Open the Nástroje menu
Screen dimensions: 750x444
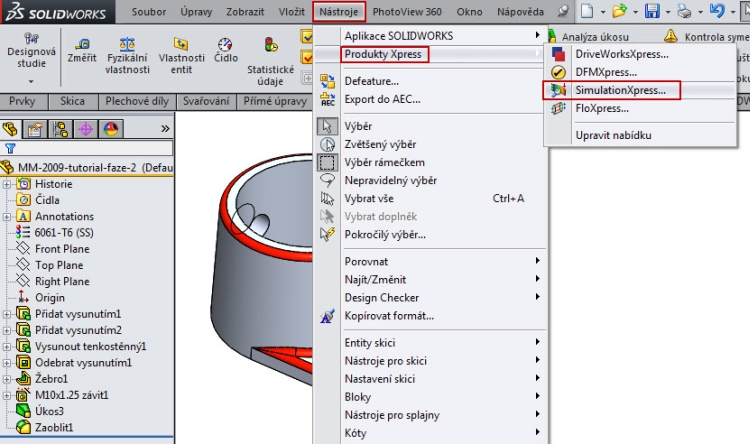point(339,11)
